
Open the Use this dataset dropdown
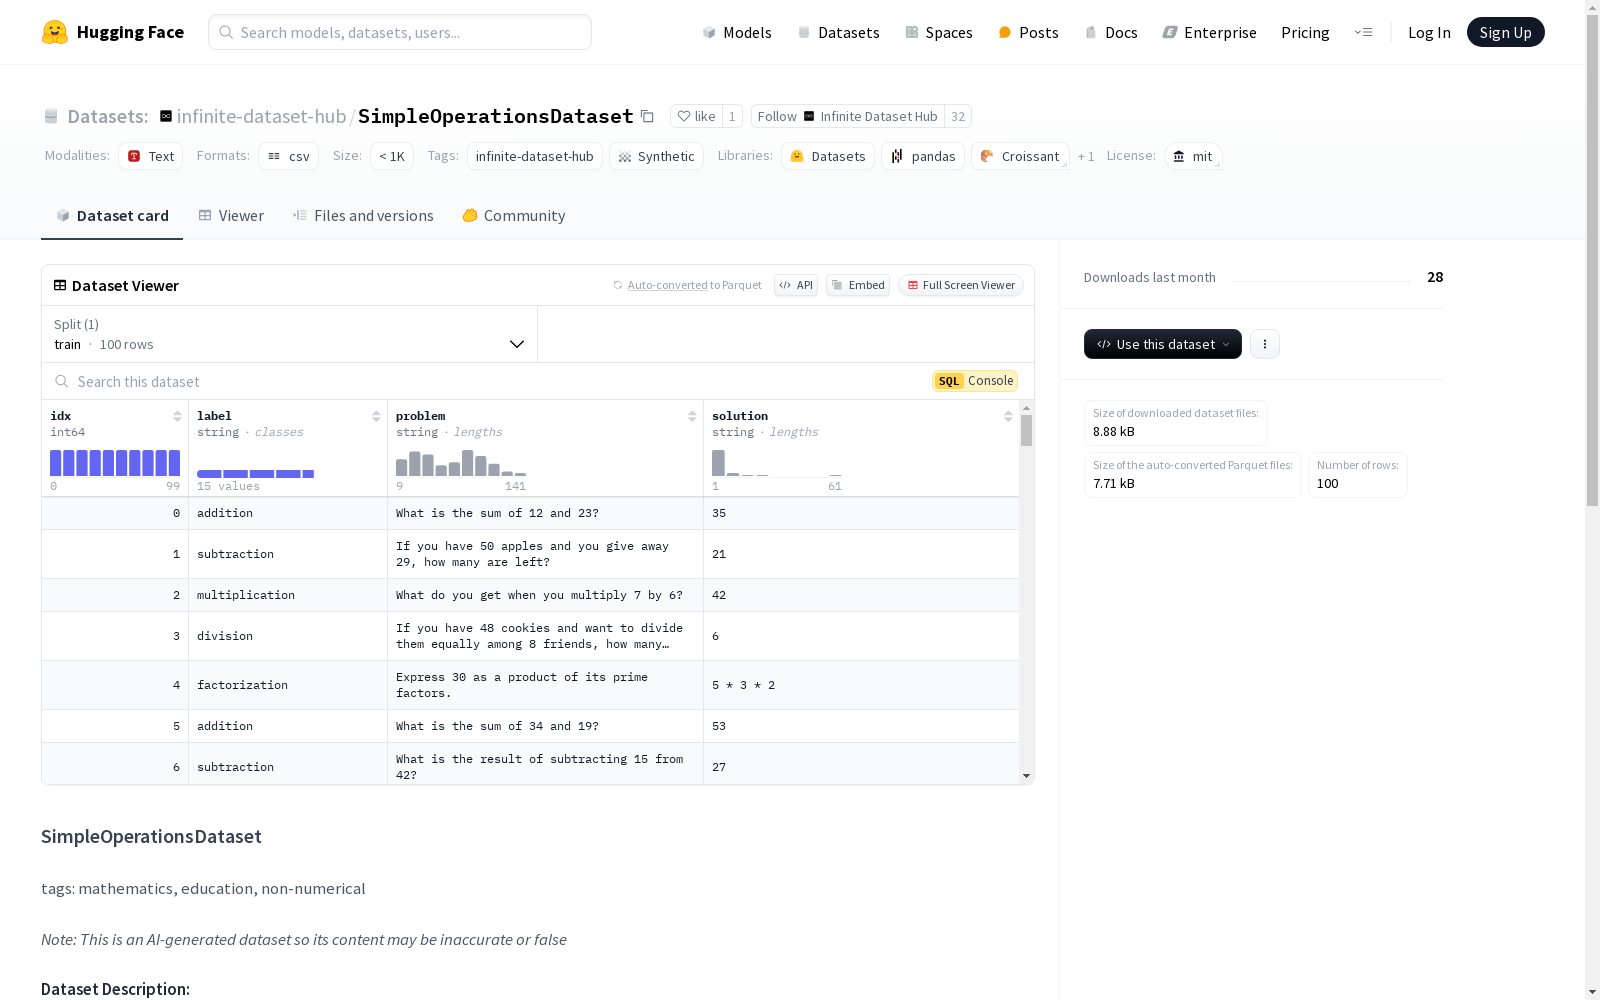click(1163, 344)
